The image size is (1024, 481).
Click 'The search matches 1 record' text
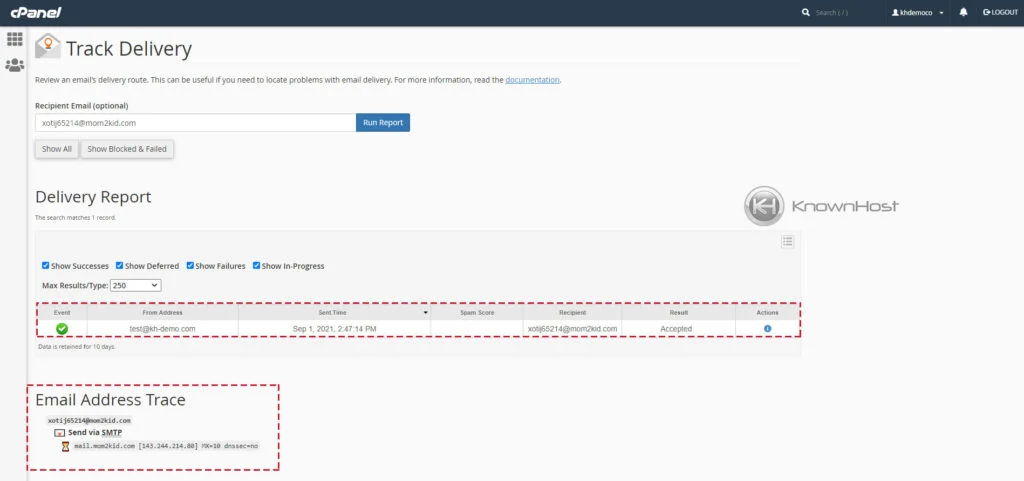76,217
